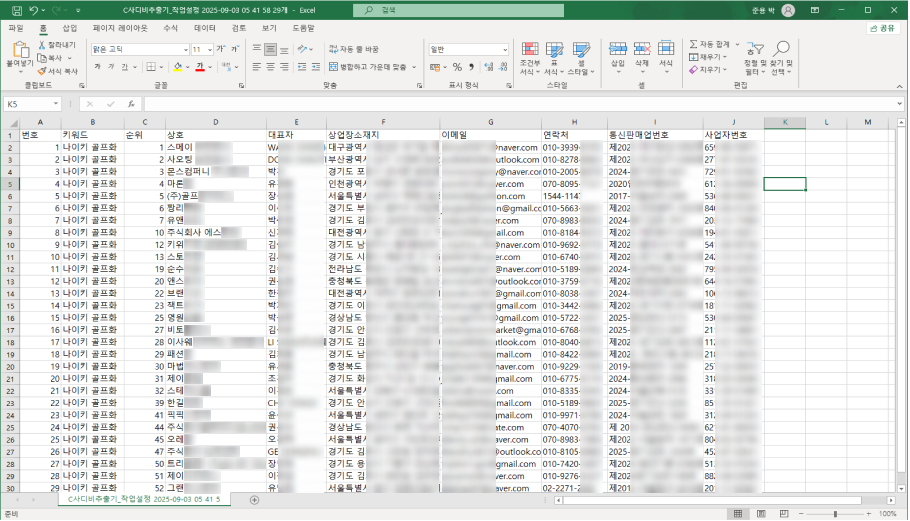910x521 pixels.
Task: Expand the font name dropdown (맑은 고딕)
Action: click(185, 49)
